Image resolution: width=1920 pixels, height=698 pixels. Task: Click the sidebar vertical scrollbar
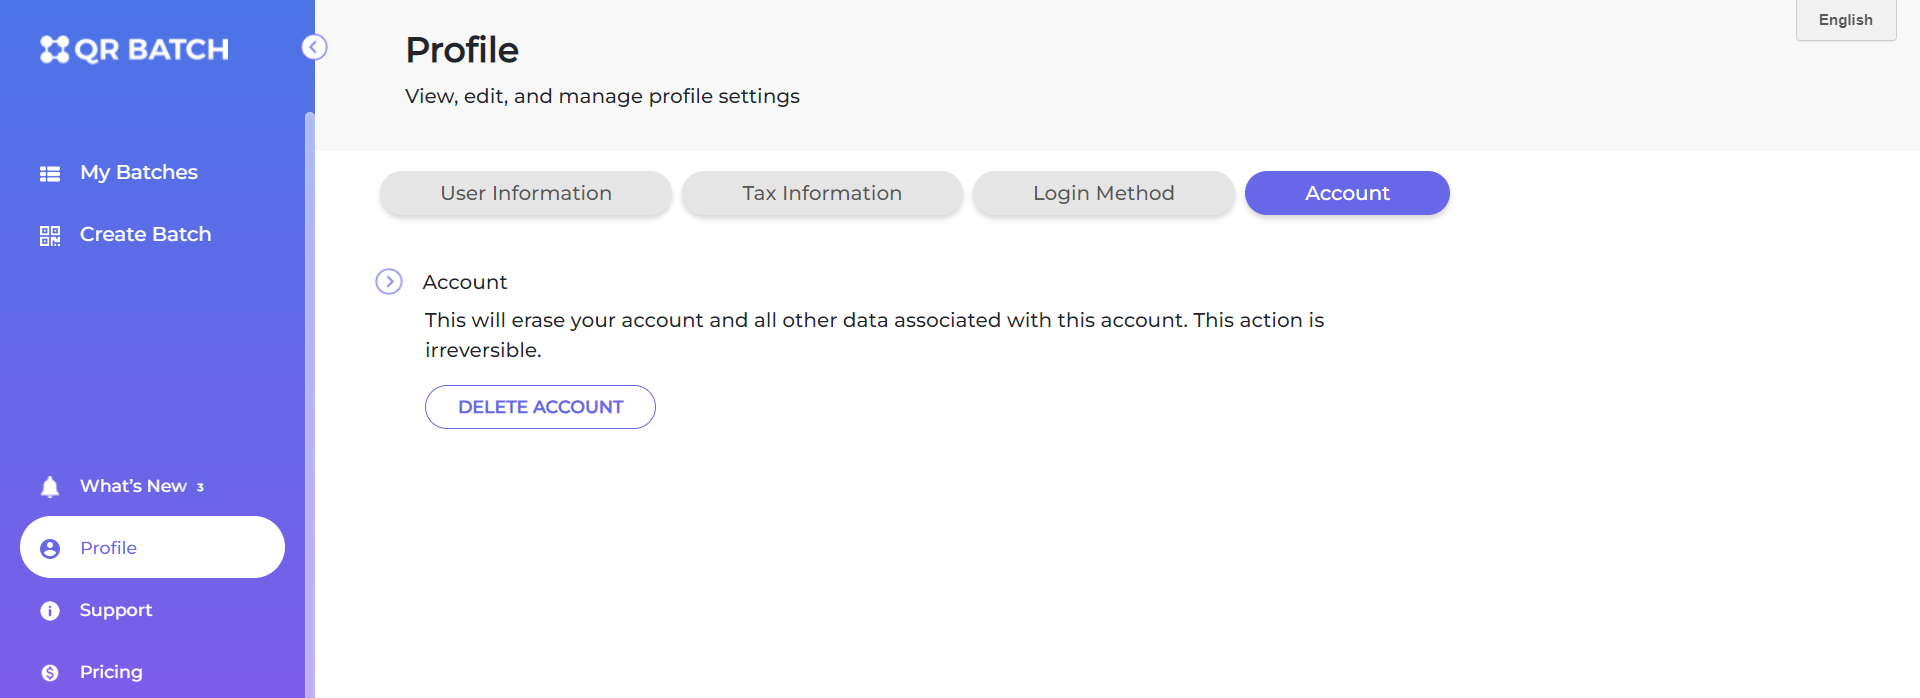[310, 405]
